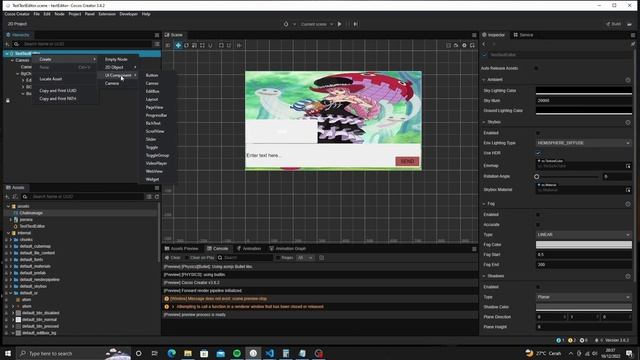Toggle the Regex checkbox in console
The image size is (640, 360).
click(278, 258)
